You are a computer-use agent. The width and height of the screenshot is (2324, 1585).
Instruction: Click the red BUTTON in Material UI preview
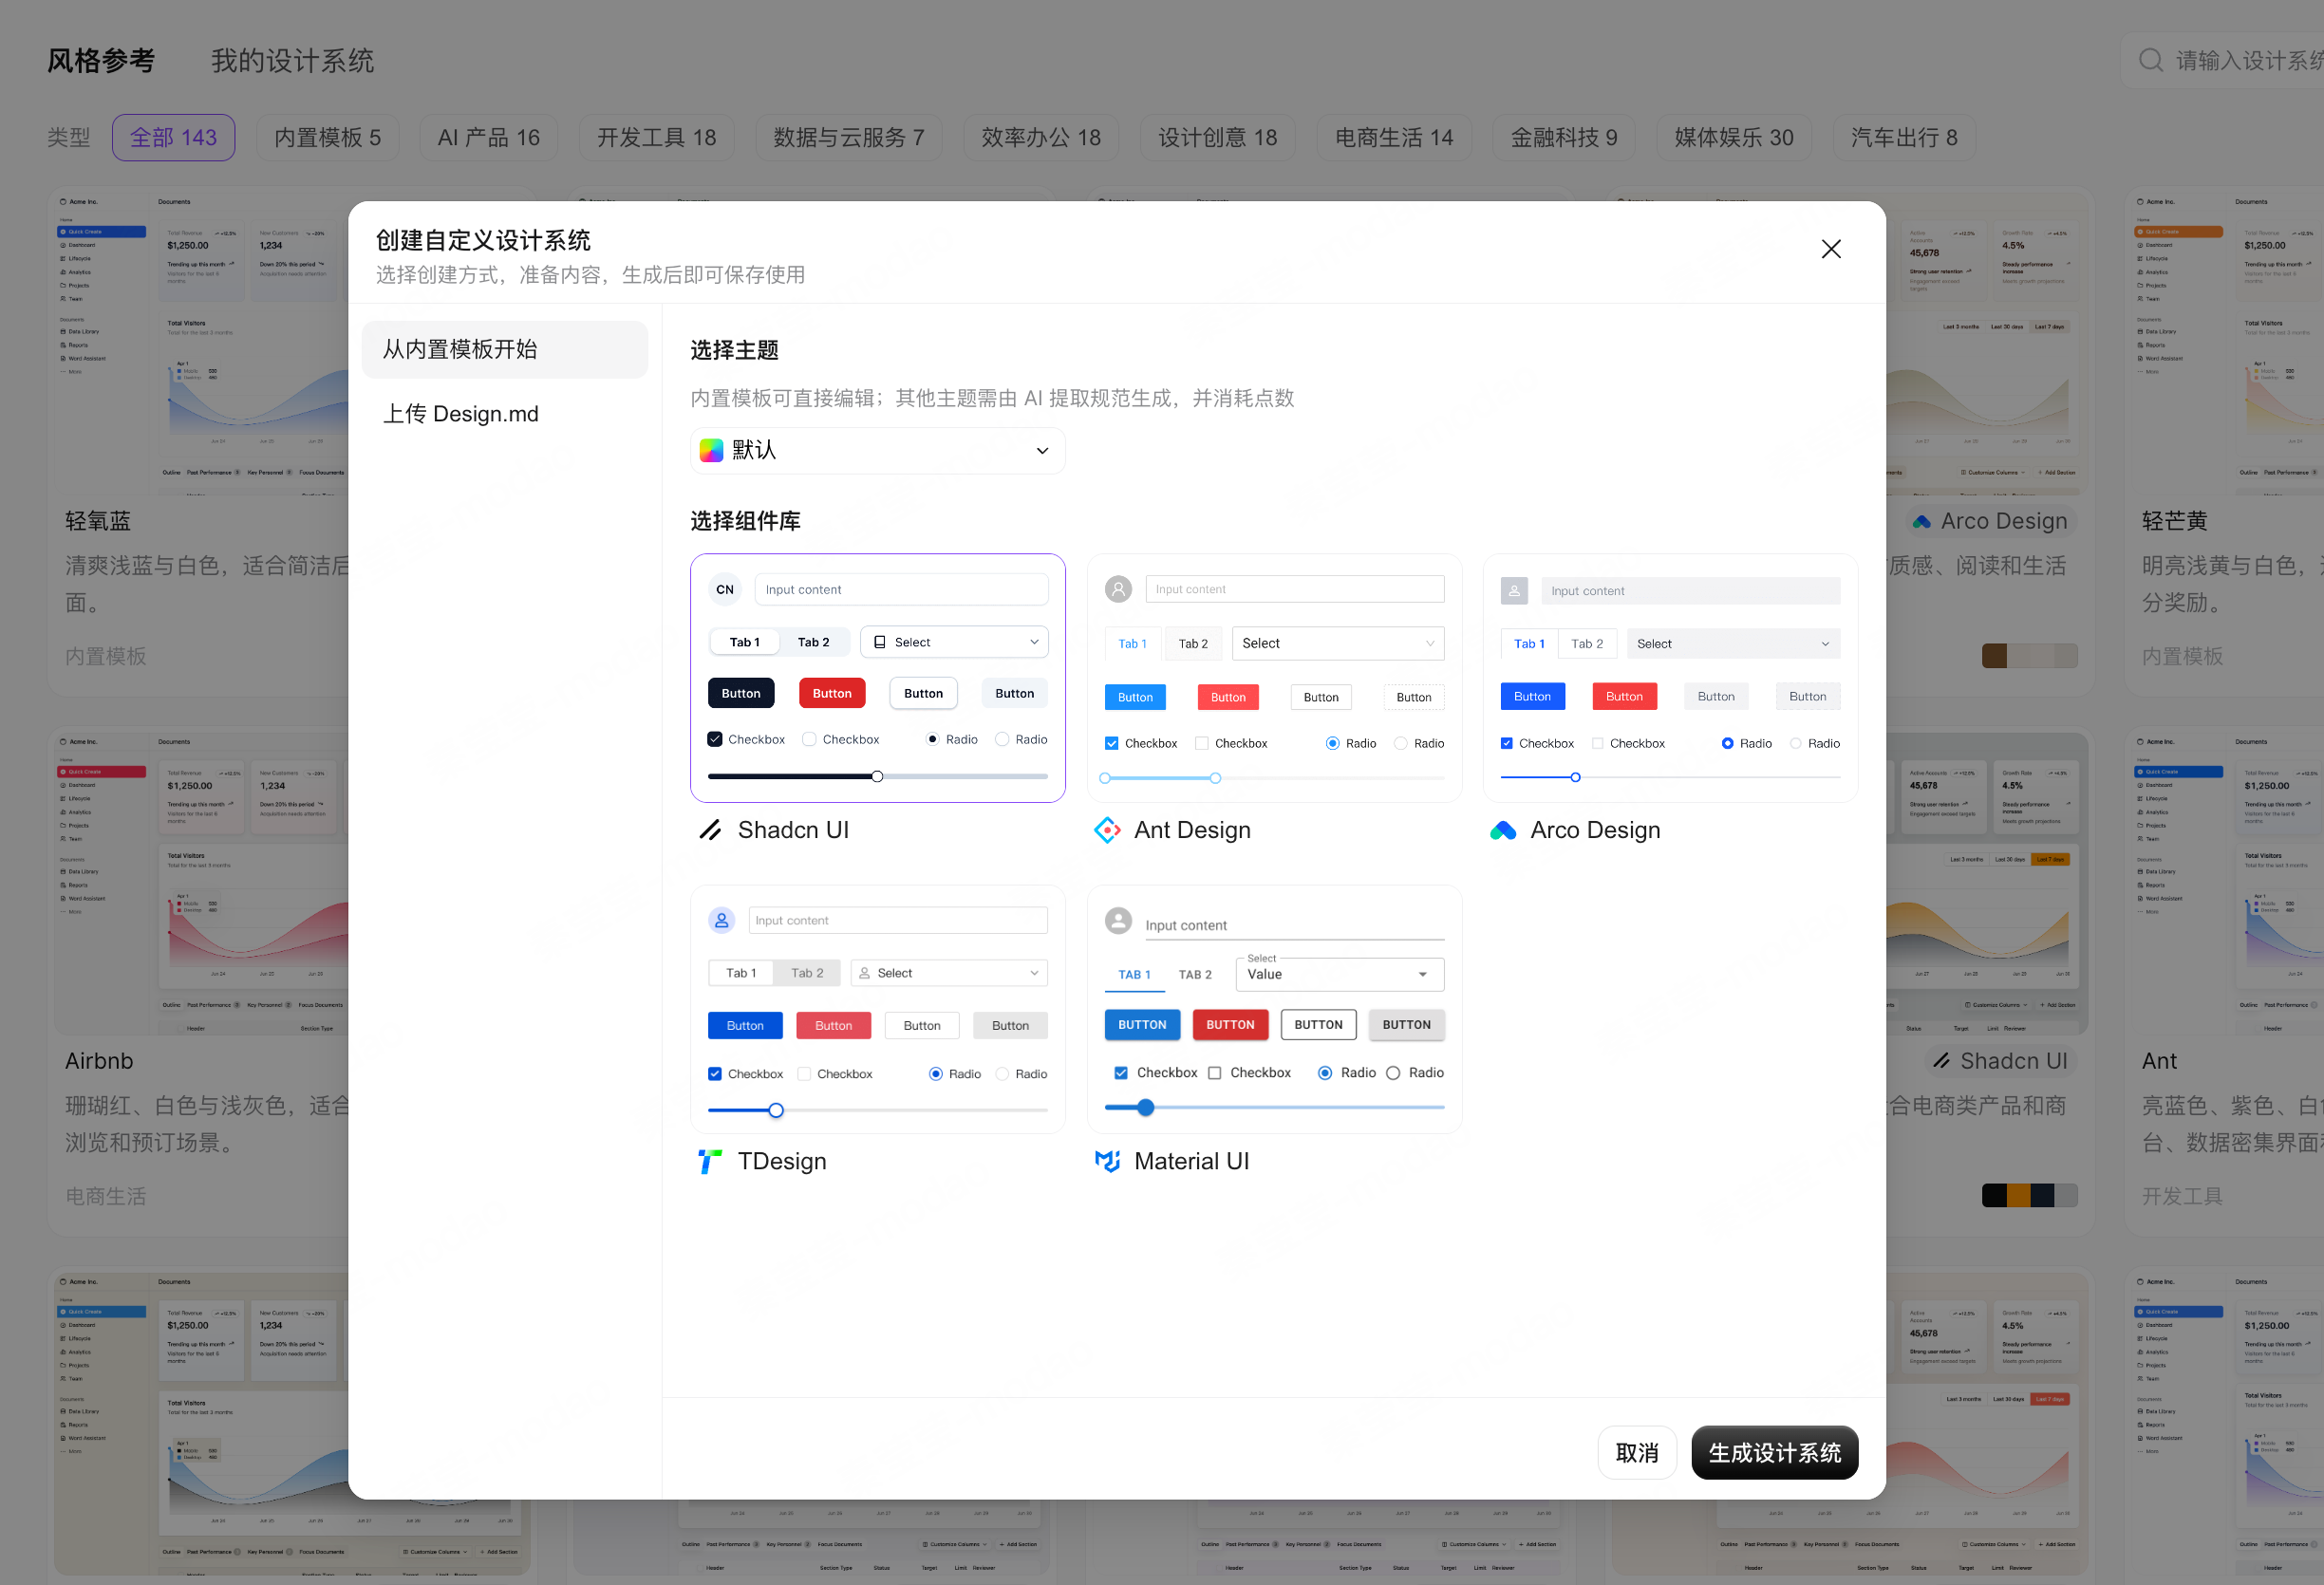tap(1230, 1025)
